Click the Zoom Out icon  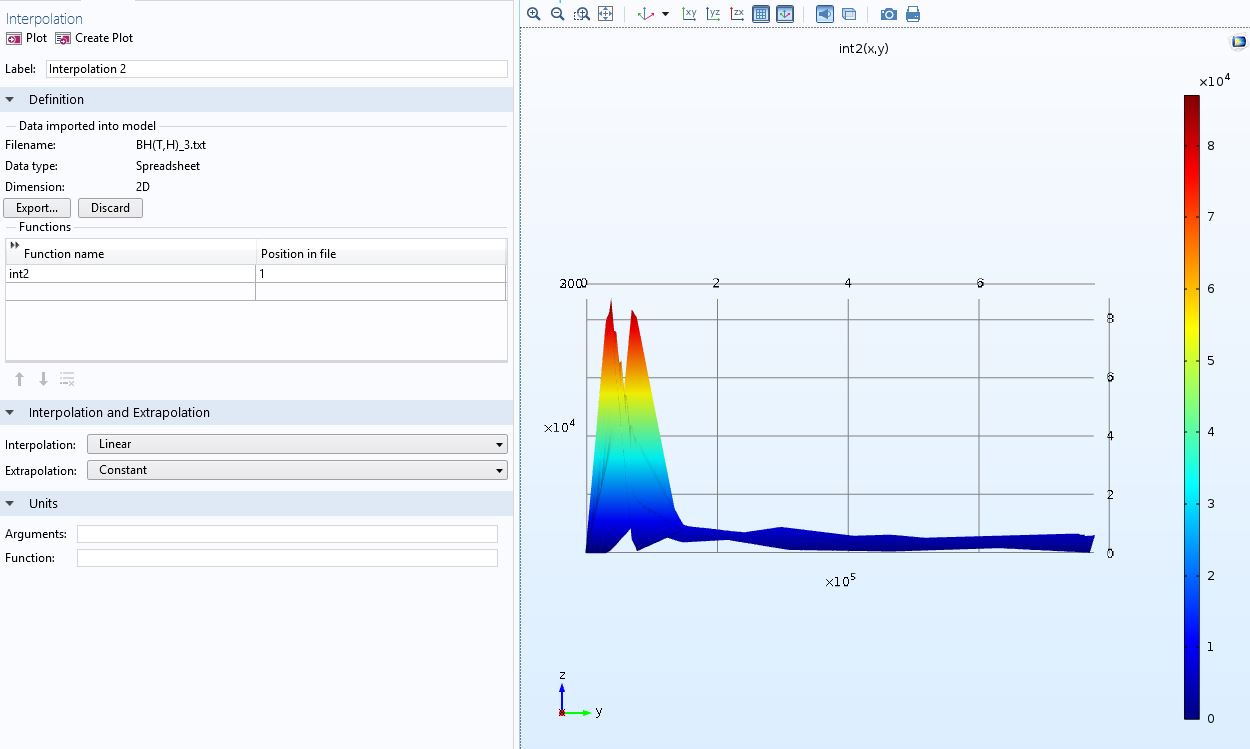[558, 14]
